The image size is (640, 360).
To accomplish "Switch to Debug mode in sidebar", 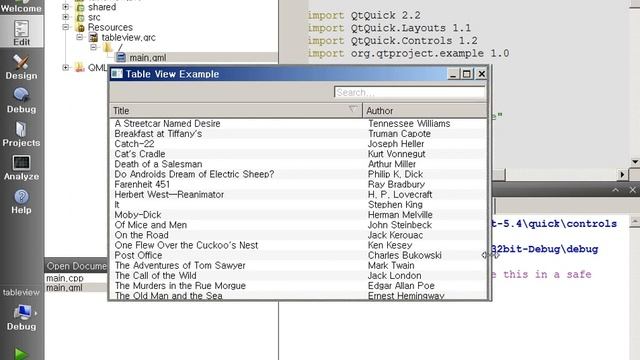I will (x=21, y=100).
